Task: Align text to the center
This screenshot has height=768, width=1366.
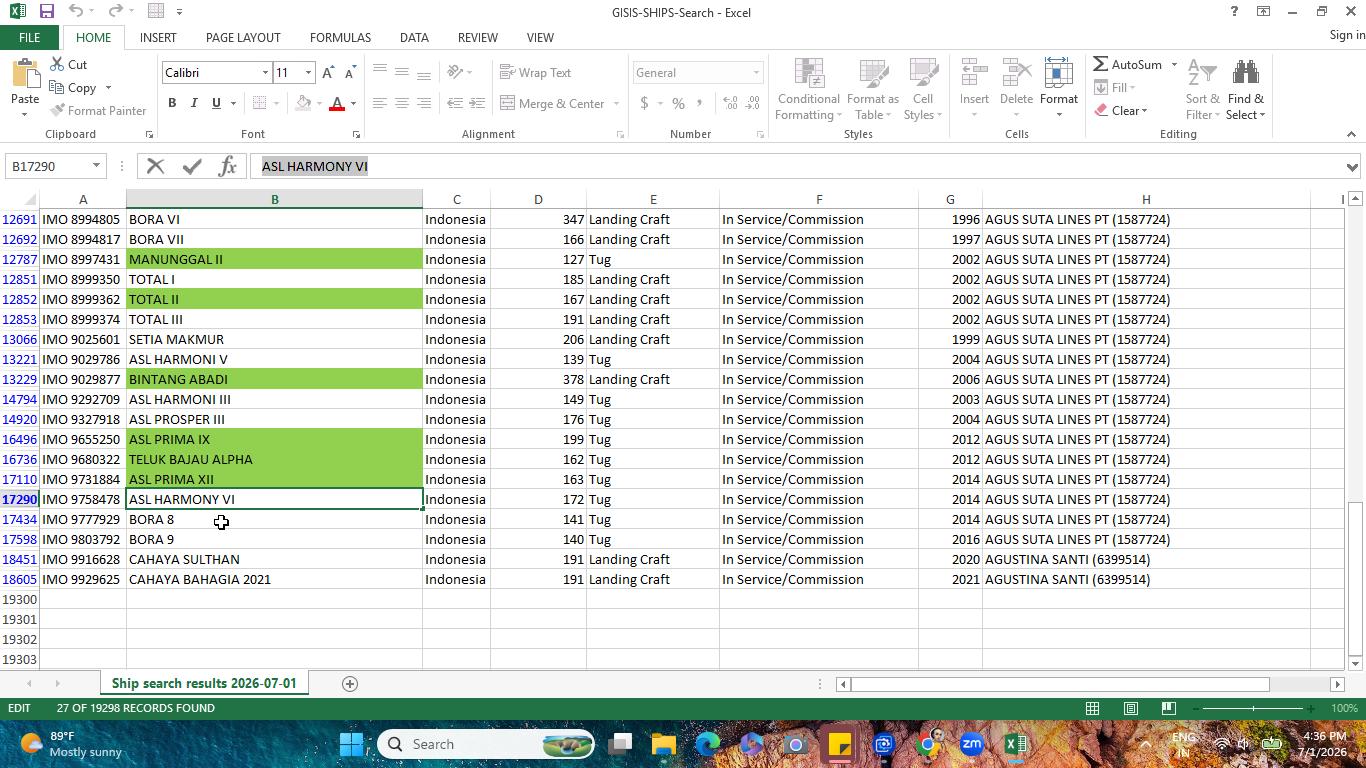Action: click(x=401, y=103)
